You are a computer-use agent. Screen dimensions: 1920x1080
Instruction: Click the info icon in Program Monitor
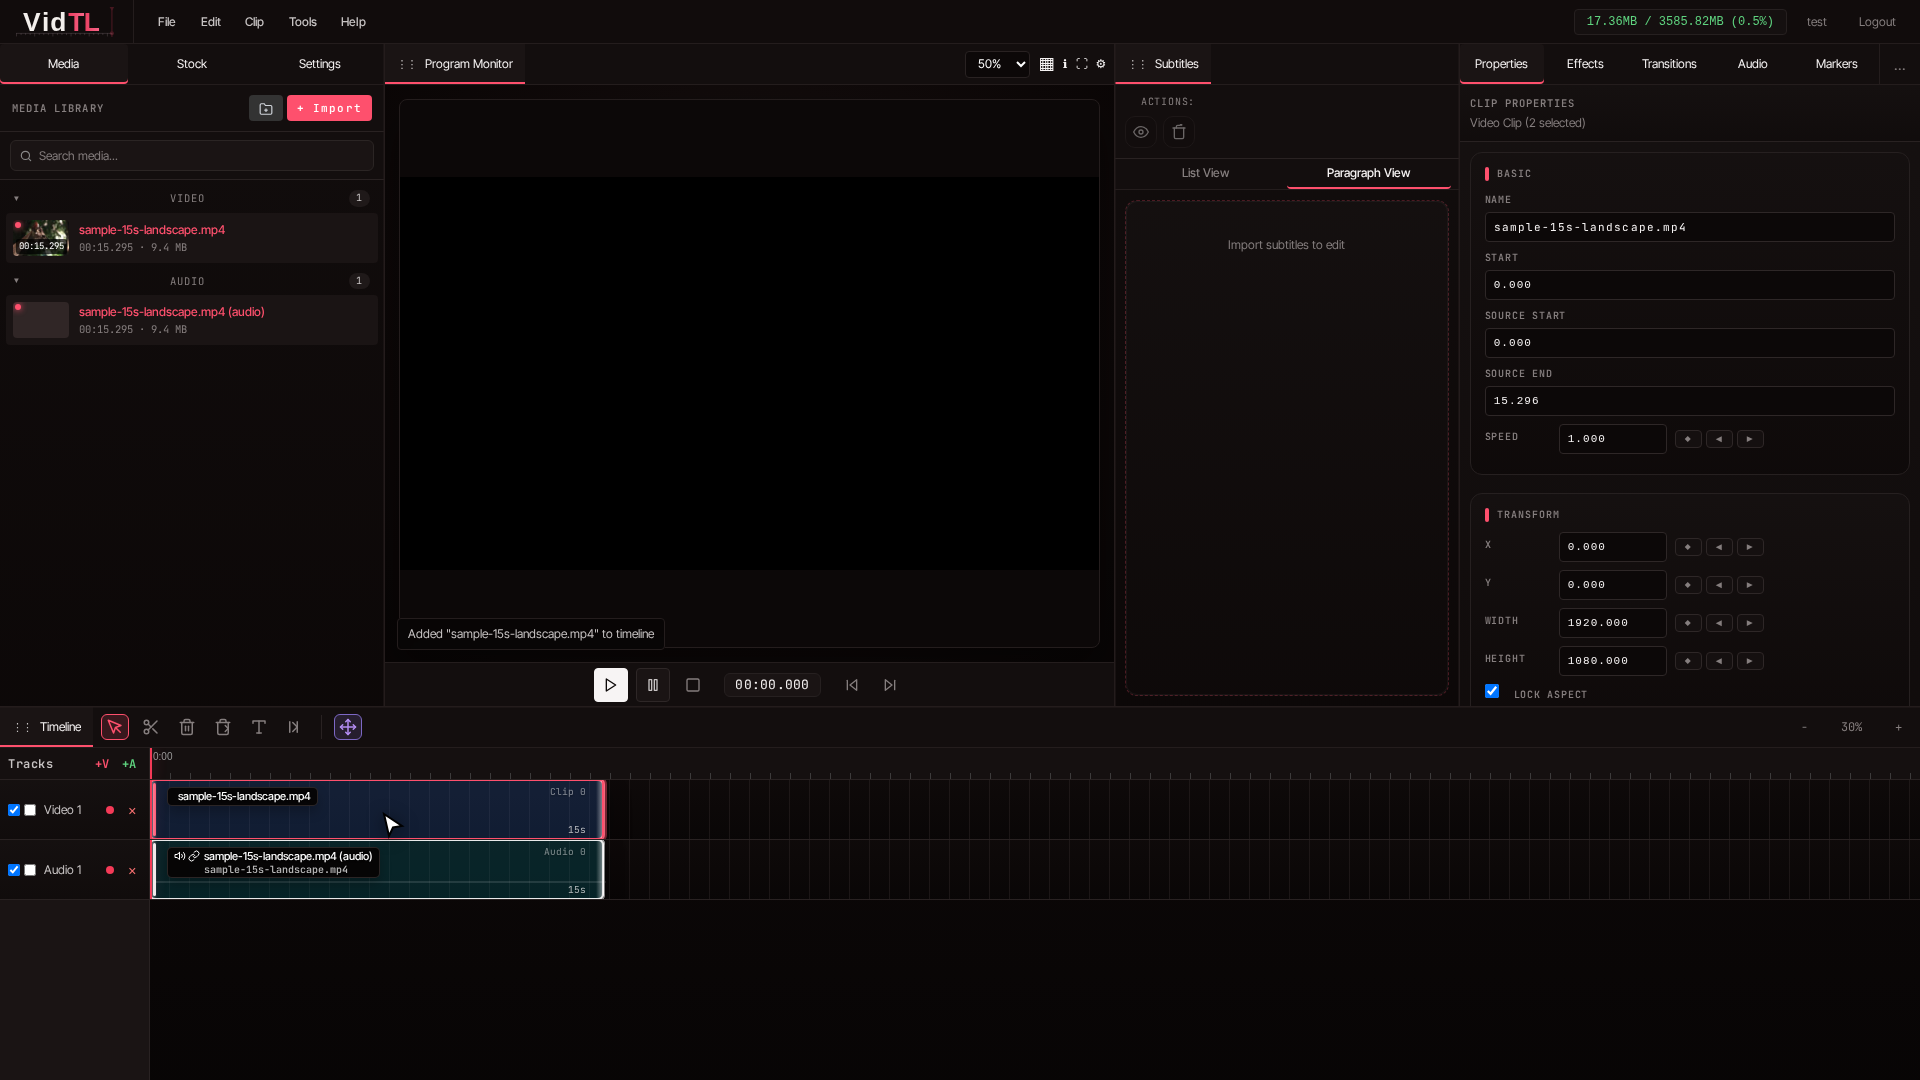pos(1065,64)
